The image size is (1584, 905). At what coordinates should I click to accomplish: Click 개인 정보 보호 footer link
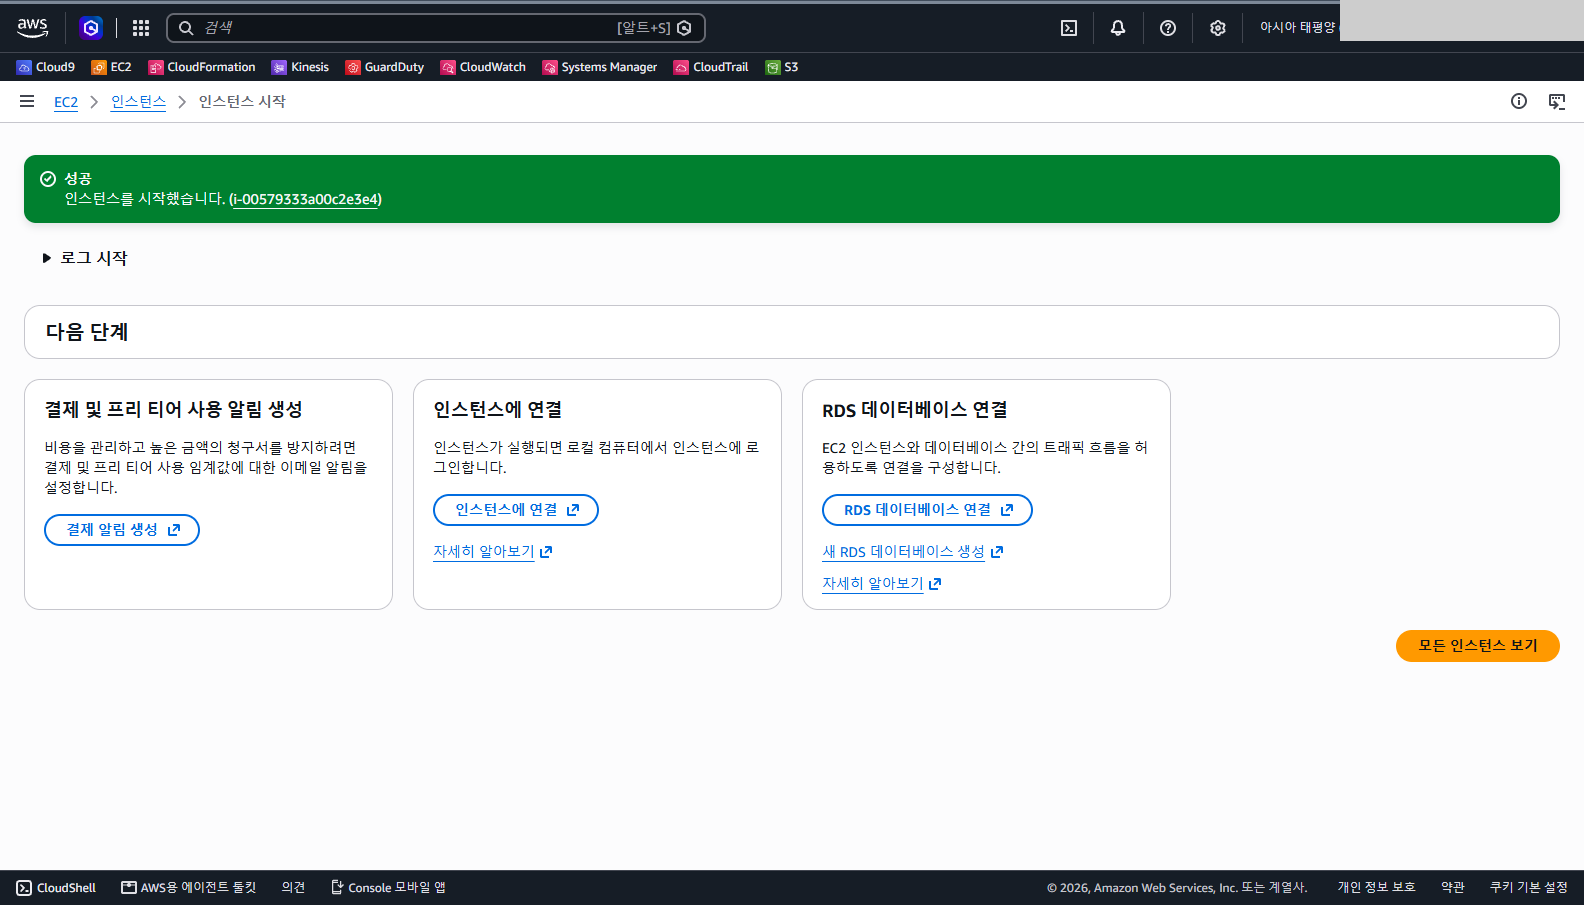tap(1377, 888)
